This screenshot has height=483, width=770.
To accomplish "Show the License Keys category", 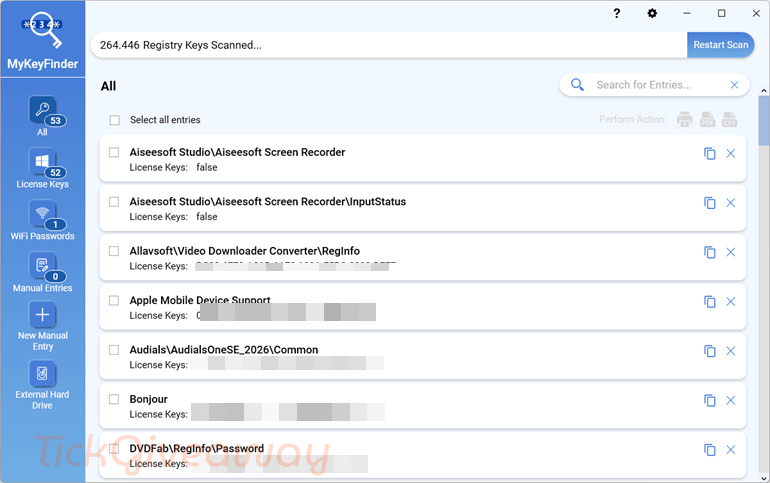I will (43, 168).
